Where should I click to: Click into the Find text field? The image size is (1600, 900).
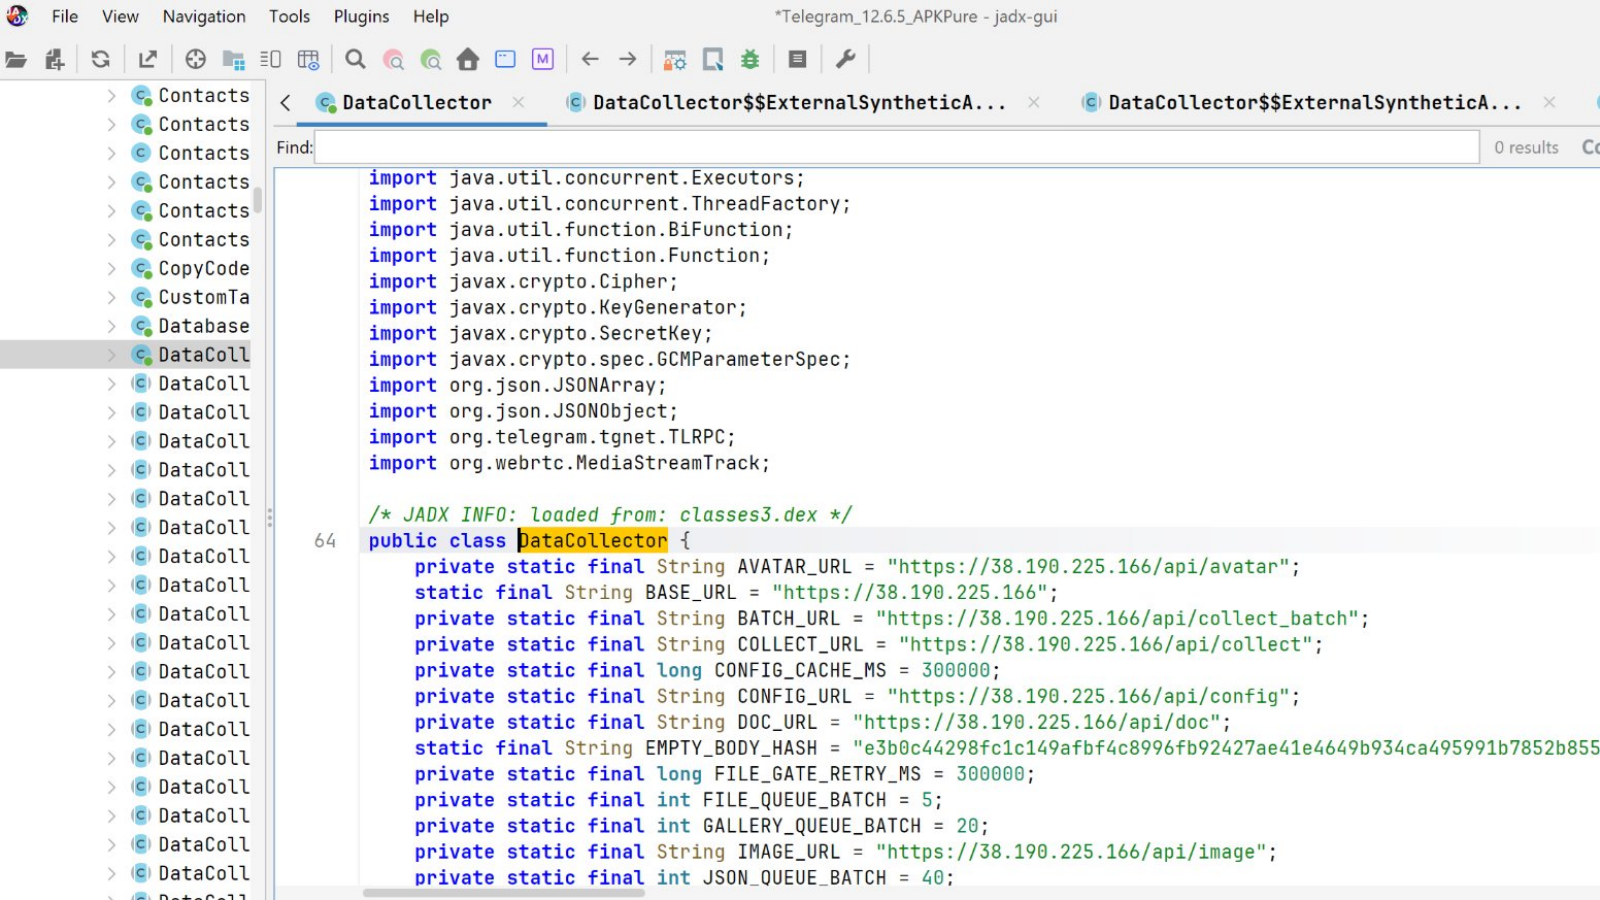pos(897,147)
